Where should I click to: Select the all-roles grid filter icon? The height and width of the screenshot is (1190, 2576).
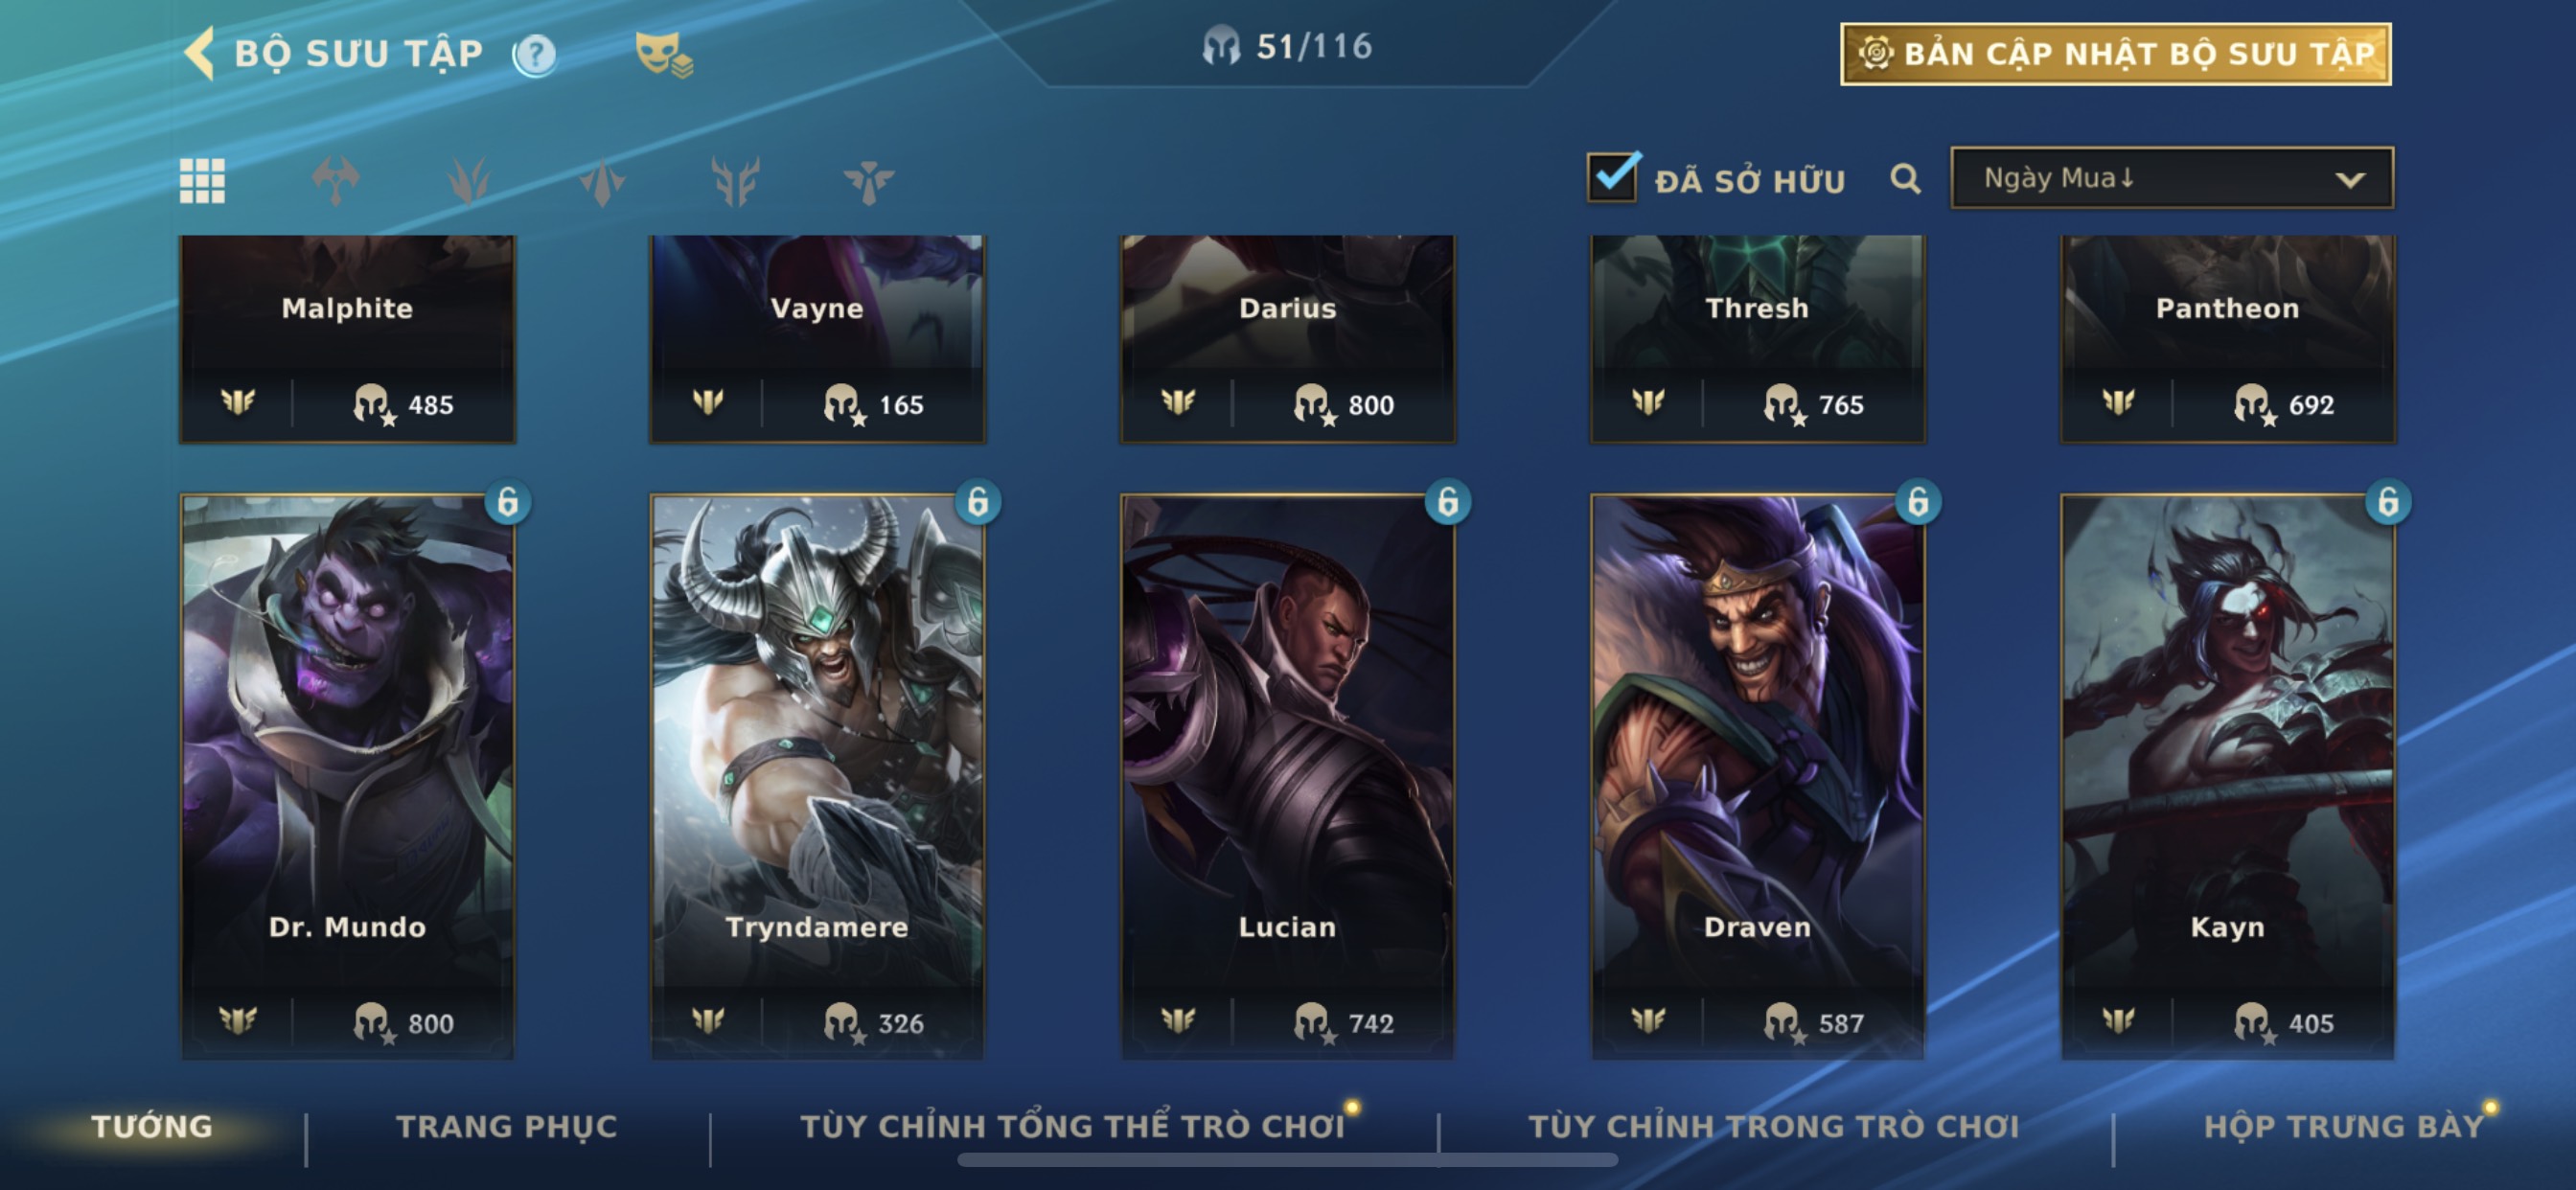pos(202,181)
